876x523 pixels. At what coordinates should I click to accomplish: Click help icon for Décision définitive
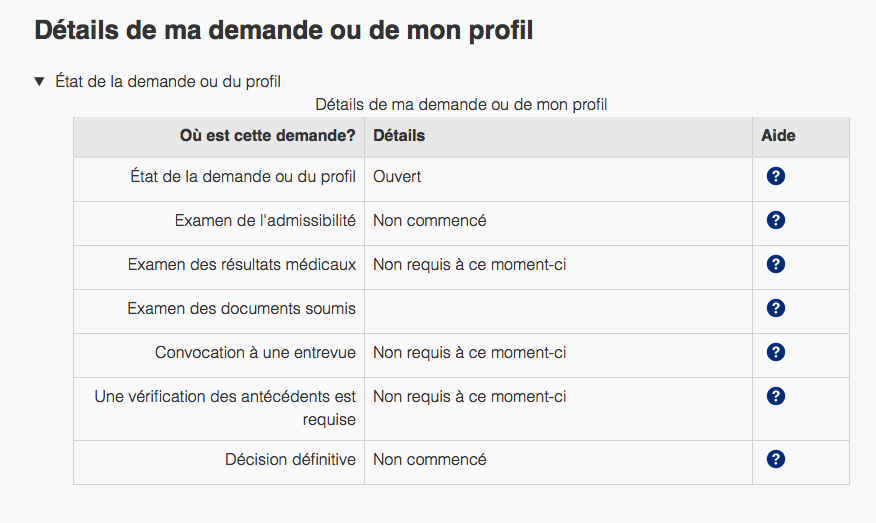pos(775,459)
